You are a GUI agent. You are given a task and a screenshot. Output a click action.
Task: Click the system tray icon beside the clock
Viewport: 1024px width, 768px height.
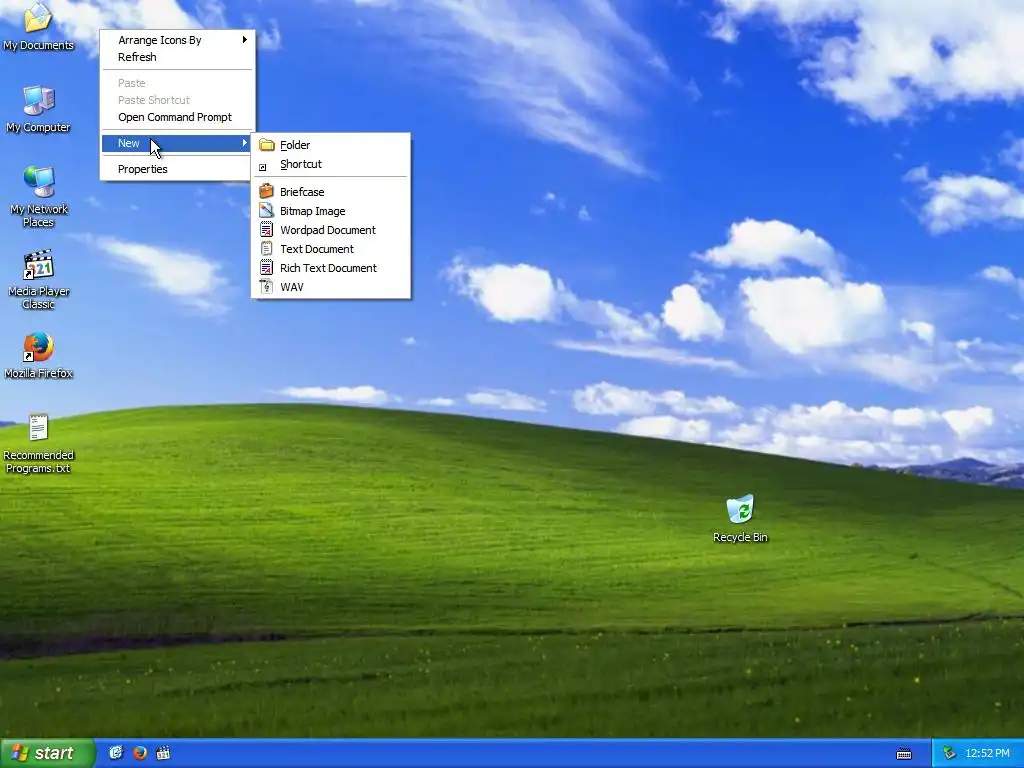click(949, 754)
